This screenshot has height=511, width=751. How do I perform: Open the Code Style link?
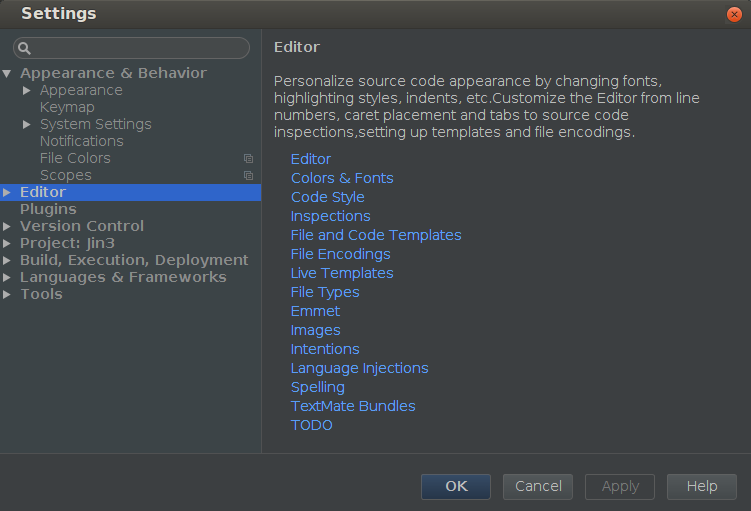coord(328,197)
